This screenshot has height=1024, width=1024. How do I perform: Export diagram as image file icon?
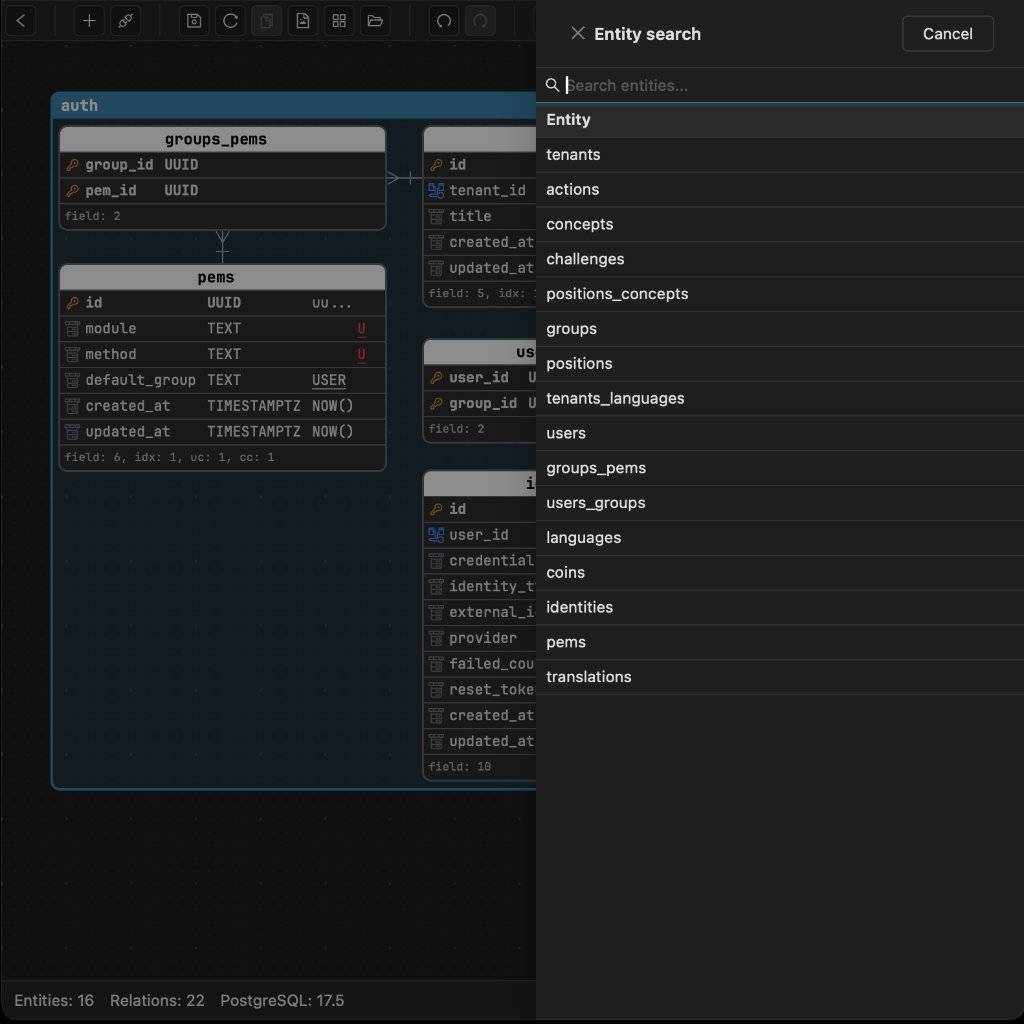[303, 21]
